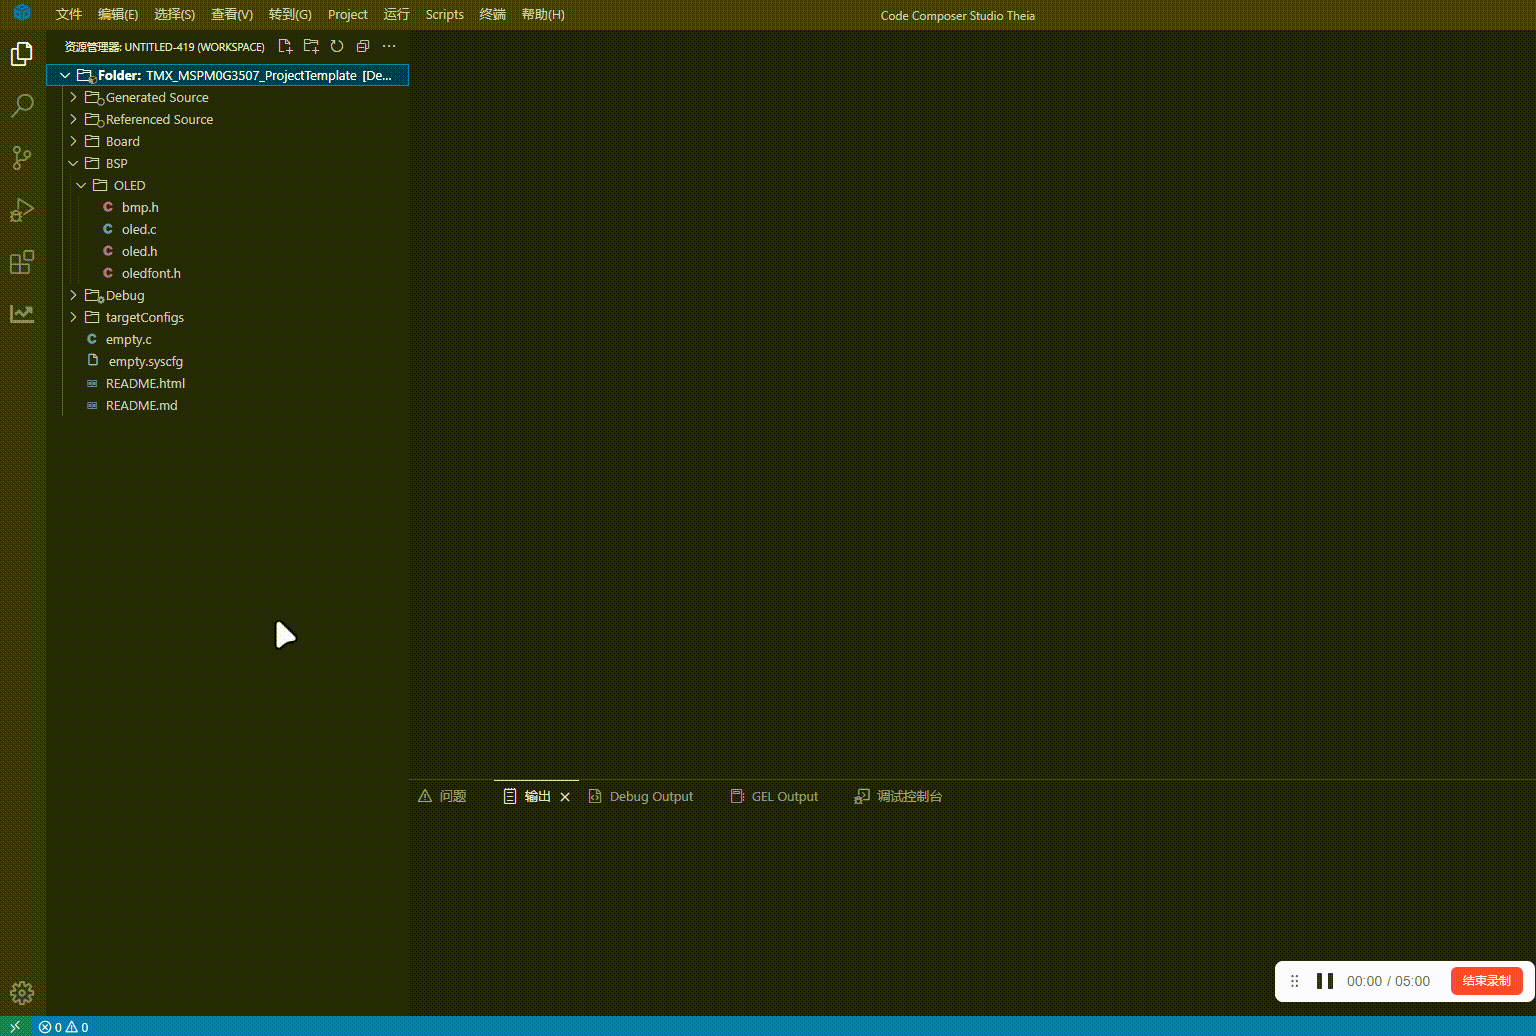Click the New Folder icon in explorer
The image size is (1536, 1036).
coord(311,46)
